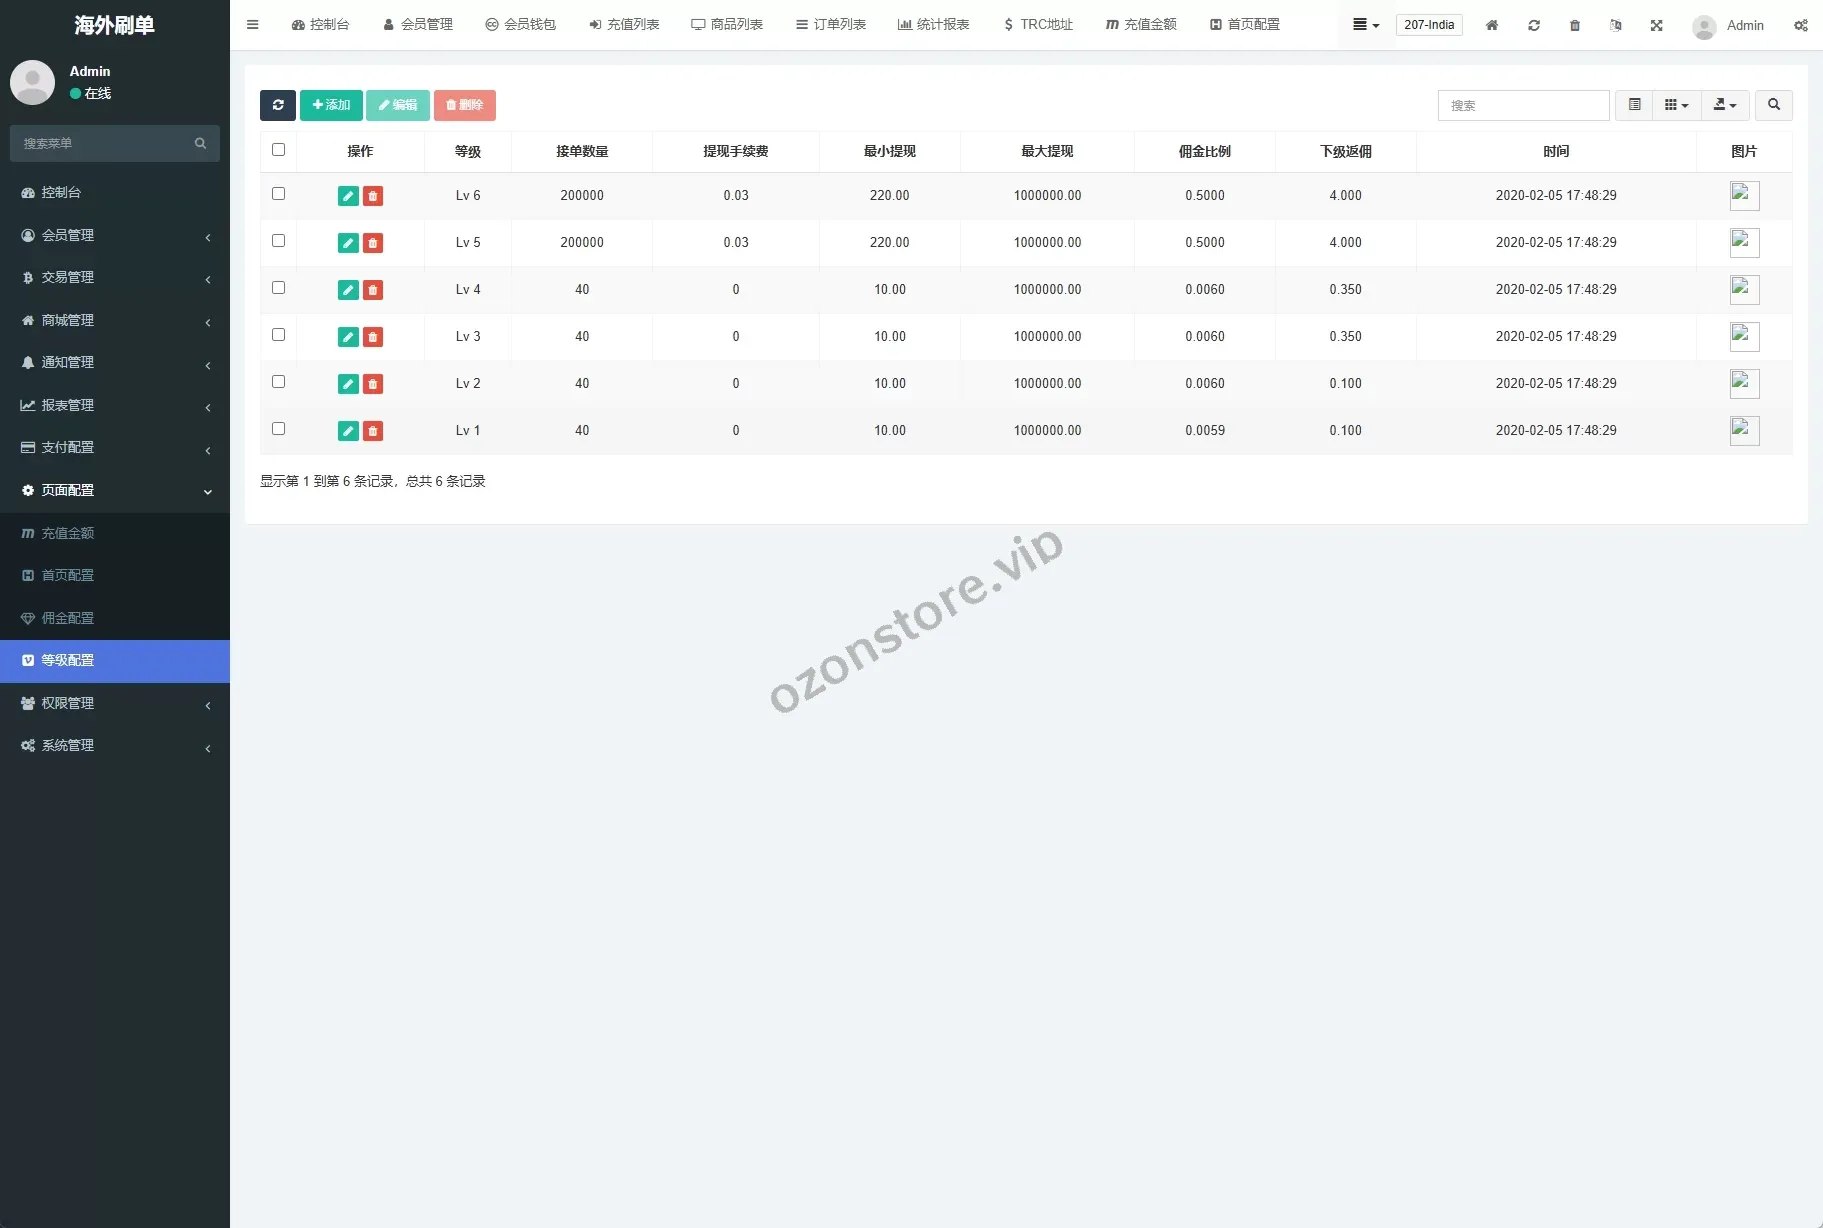This screenshot has width=1823, height=1228.
Task: Click the 207-India site label
Action: coord(1428,25)
